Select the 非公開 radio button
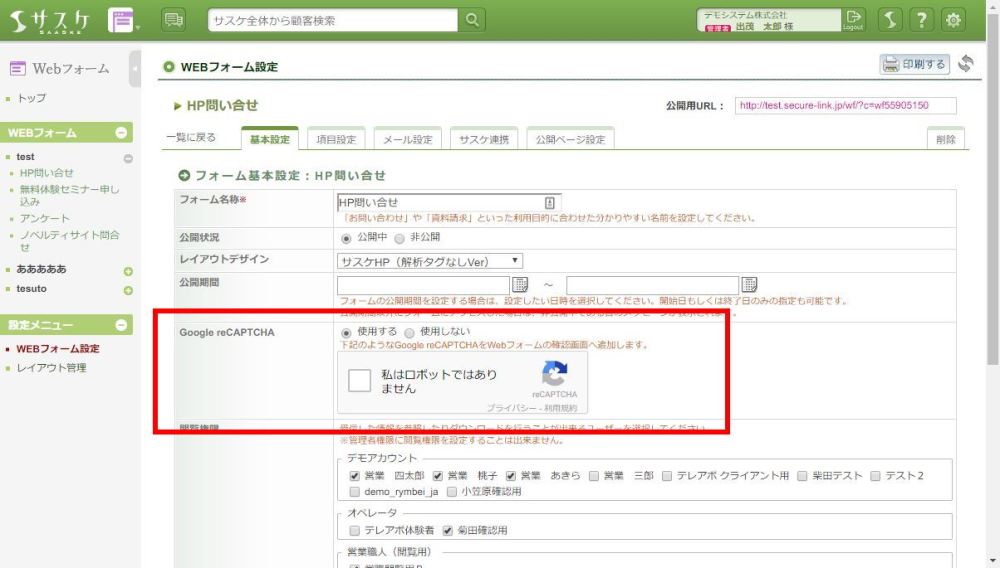The width and height of the screenshot is (1000, 568). click(399, 238)
